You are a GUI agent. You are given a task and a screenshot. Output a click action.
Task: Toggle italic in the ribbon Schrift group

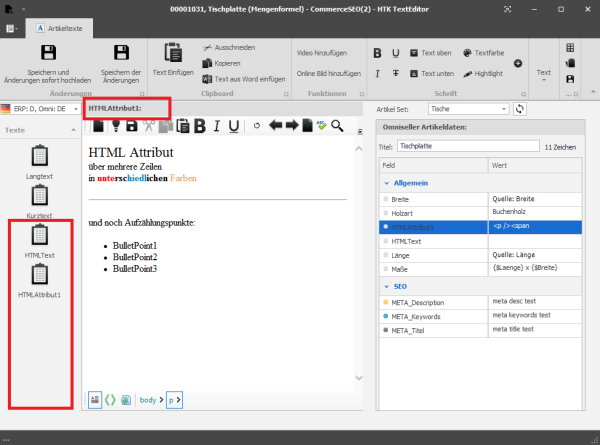377,73
